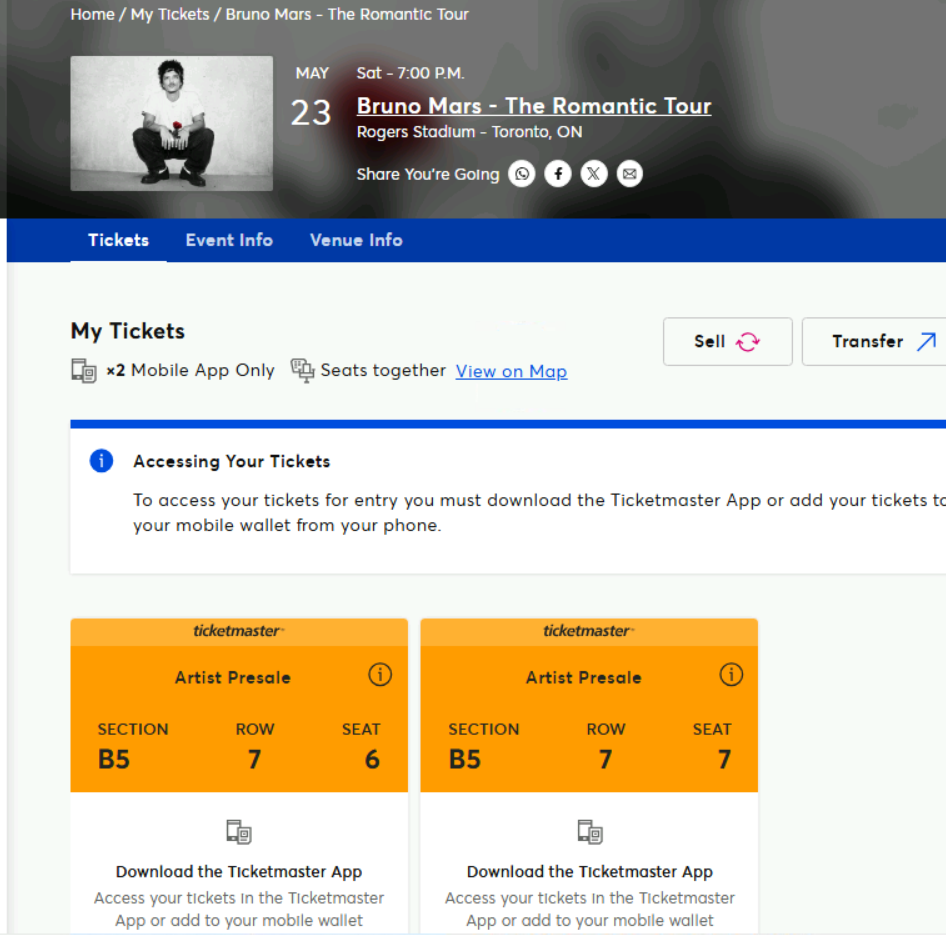Open info icon on seat 7 ticket

coord(731,674)
